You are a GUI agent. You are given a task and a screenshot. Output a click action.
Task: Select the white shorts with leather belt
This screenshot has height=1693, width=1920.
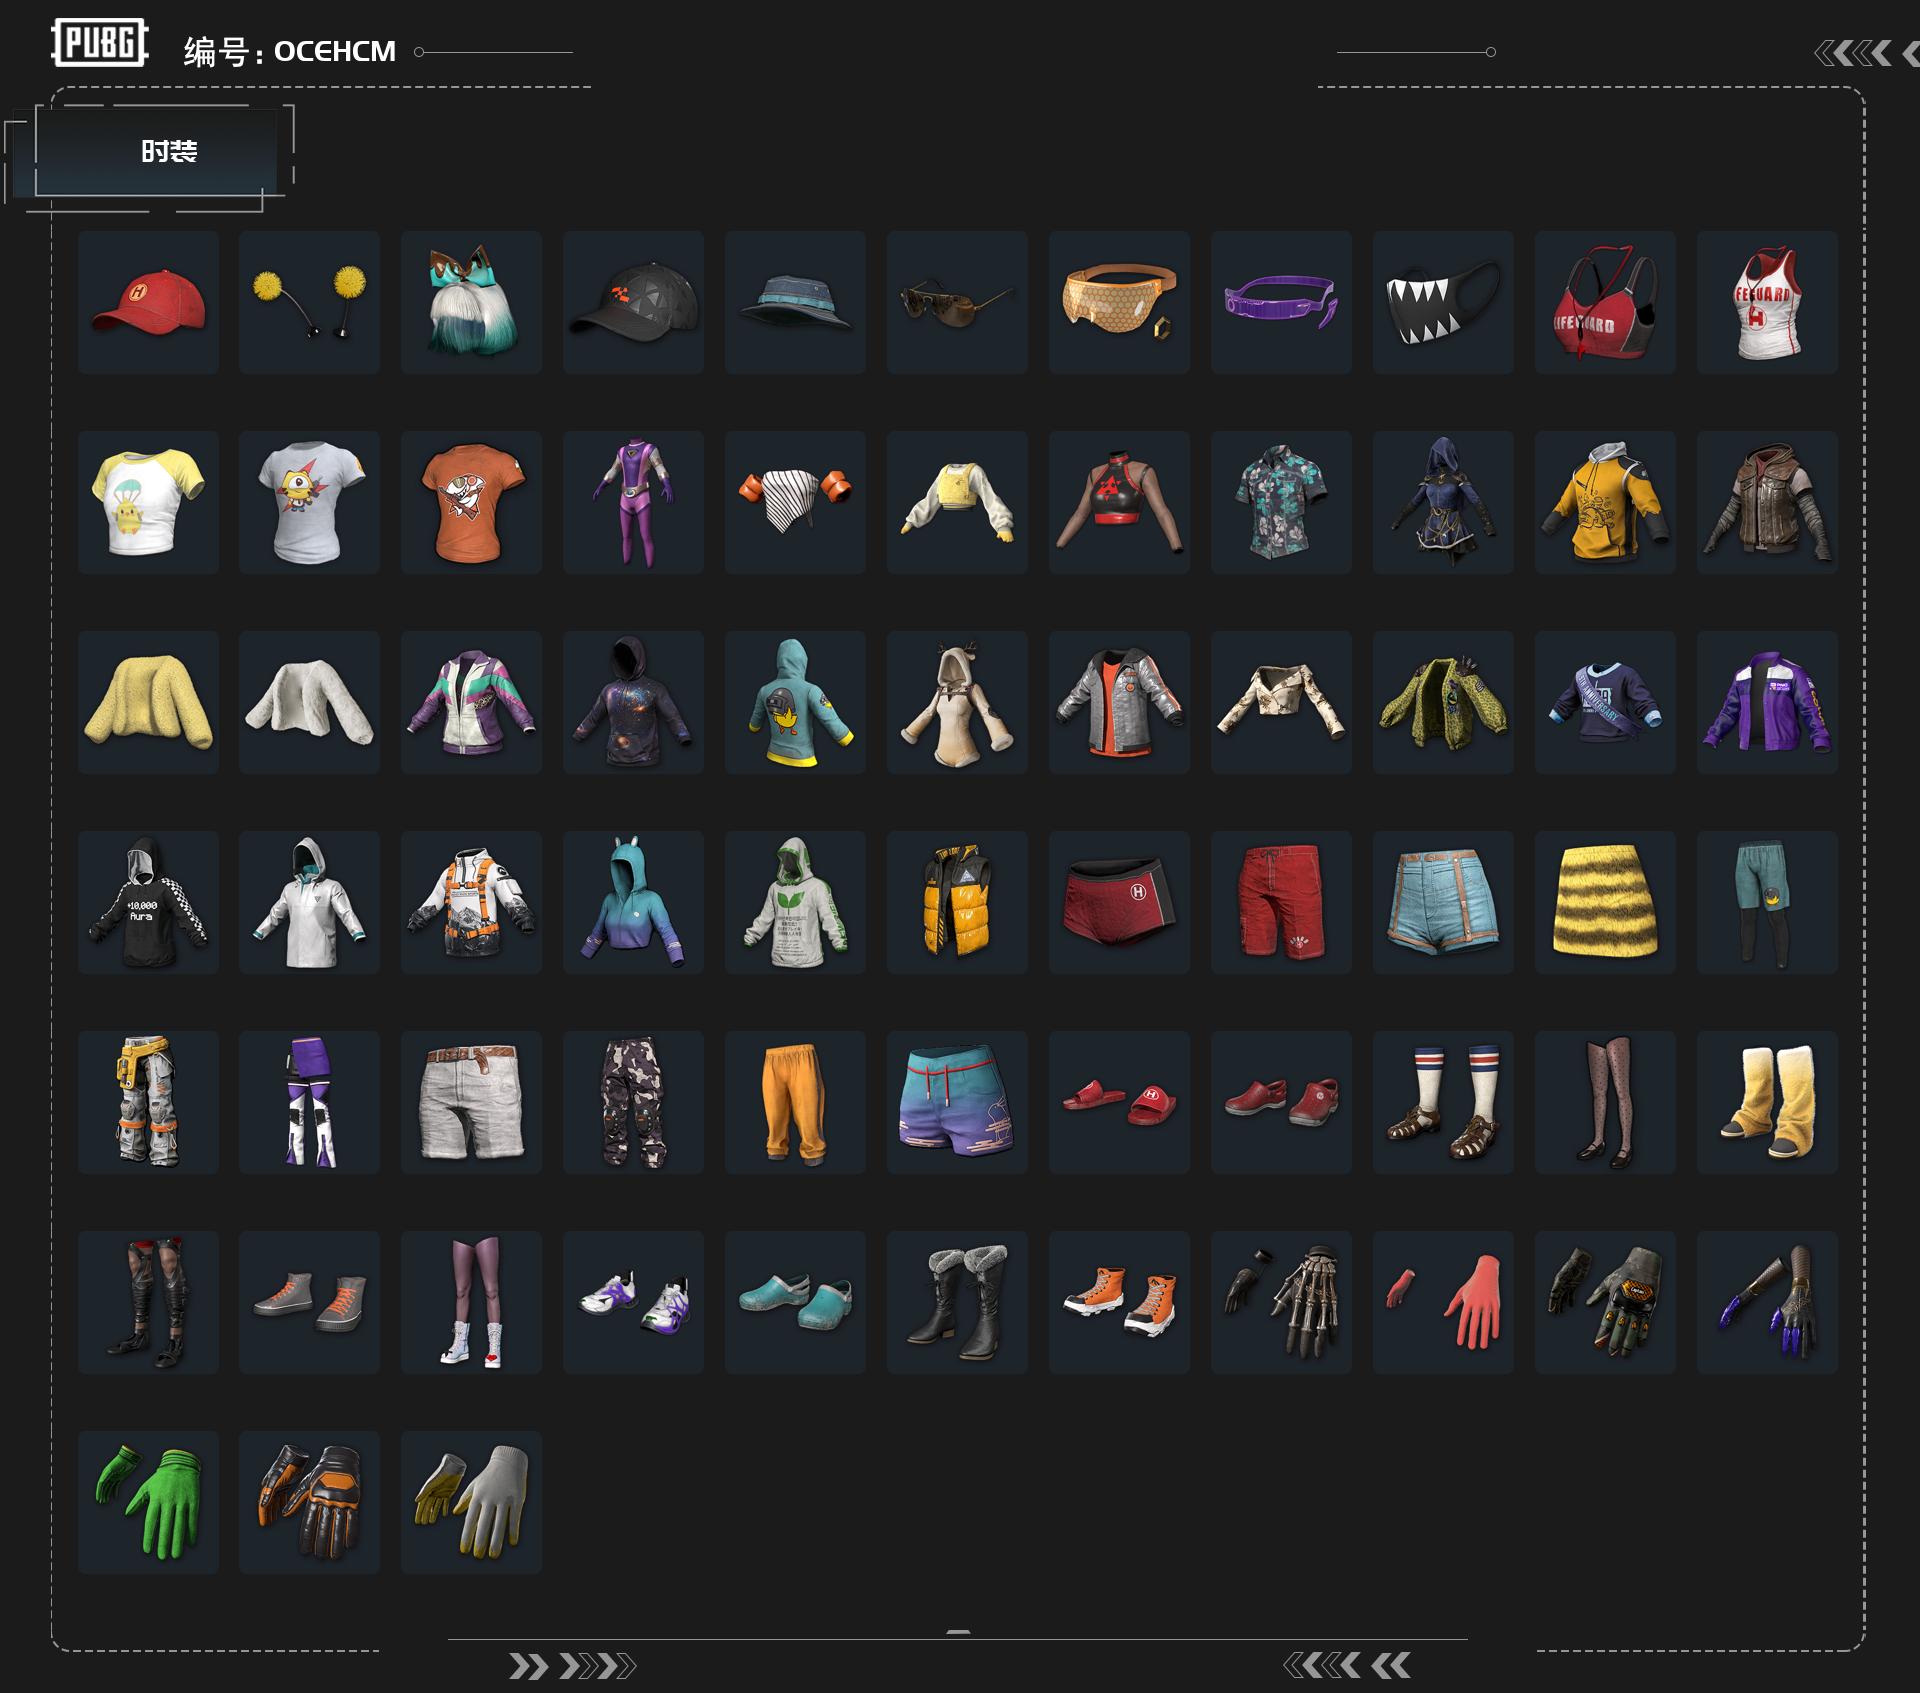[471, 1102]
